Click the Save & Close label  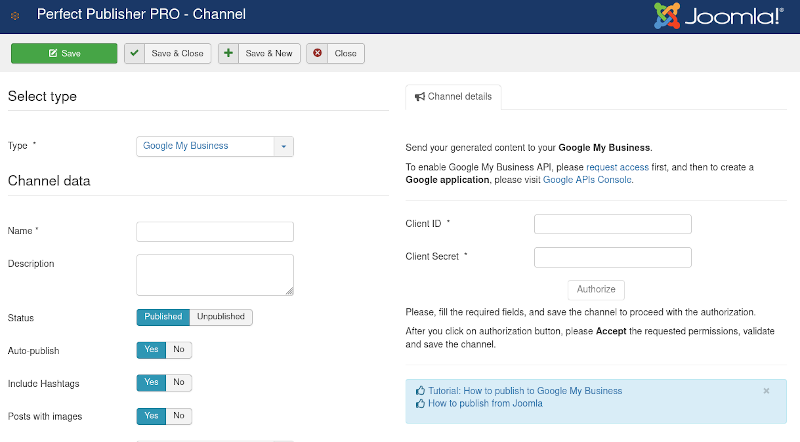(x=177, y=53)
